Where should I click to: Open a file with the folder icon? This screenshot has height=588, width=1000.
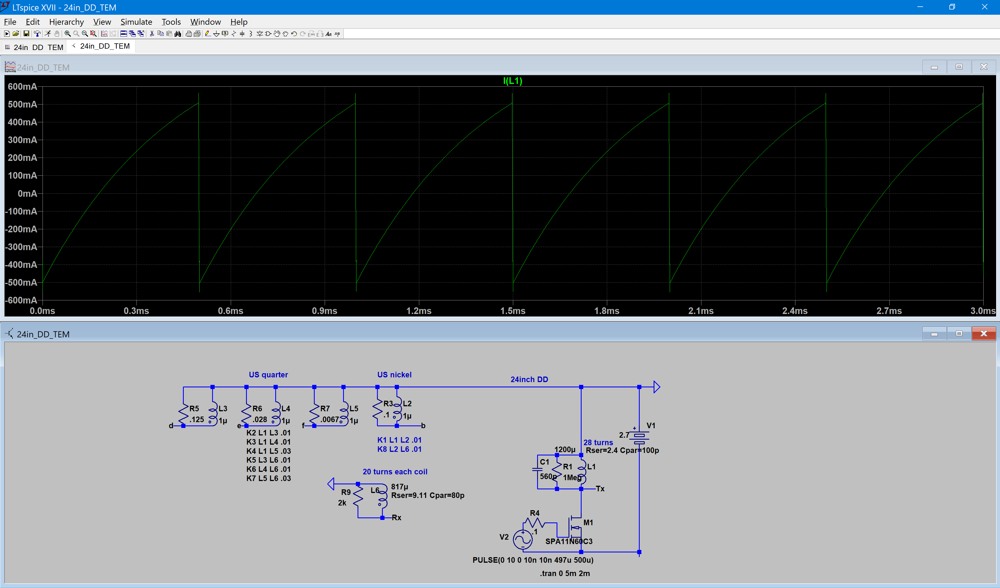click(x=15, y=34)
